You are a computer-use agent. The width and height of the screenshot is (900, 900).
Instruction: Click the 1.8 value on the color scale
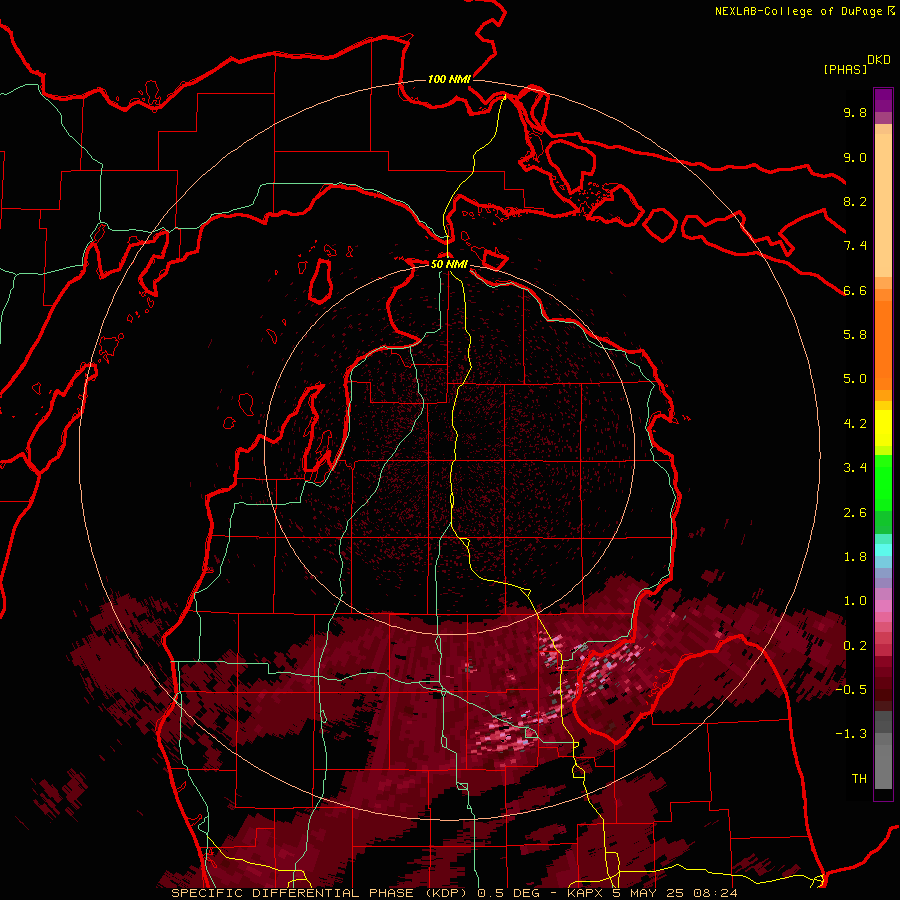[855, 557]
